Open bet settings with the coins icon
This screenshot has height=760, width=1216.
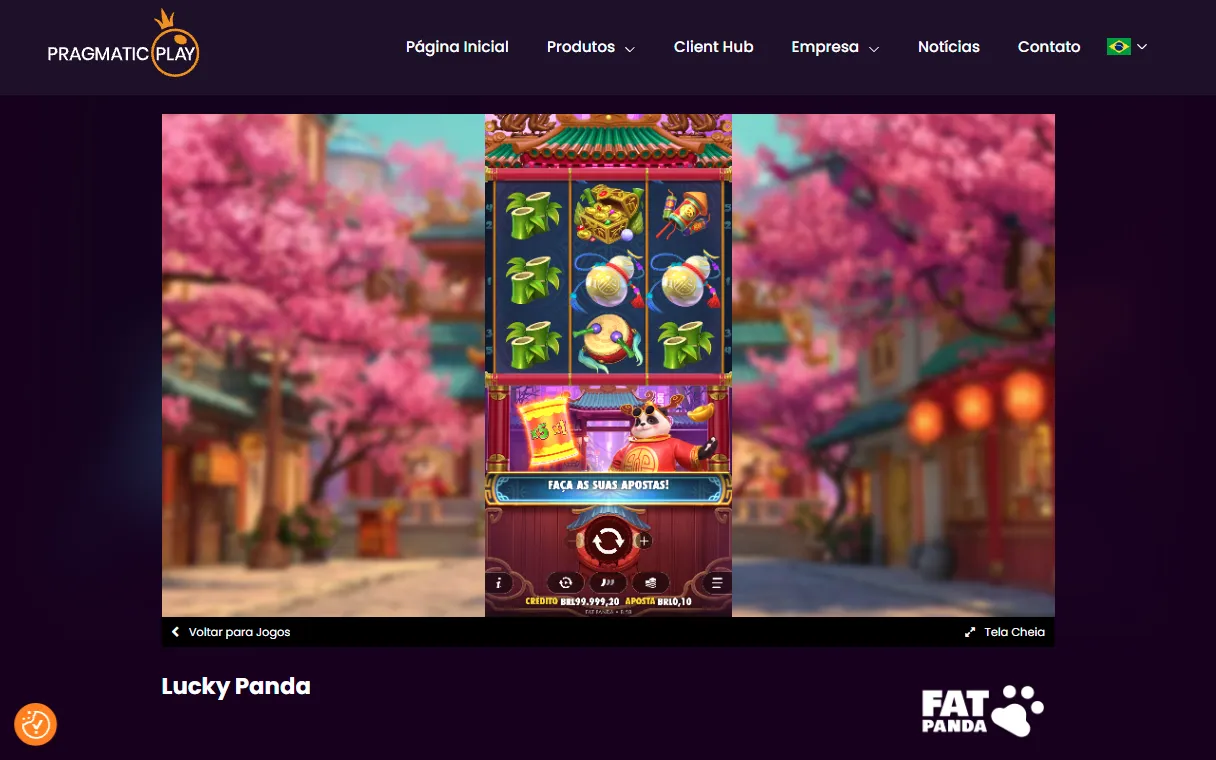click(x=651, y=582)
